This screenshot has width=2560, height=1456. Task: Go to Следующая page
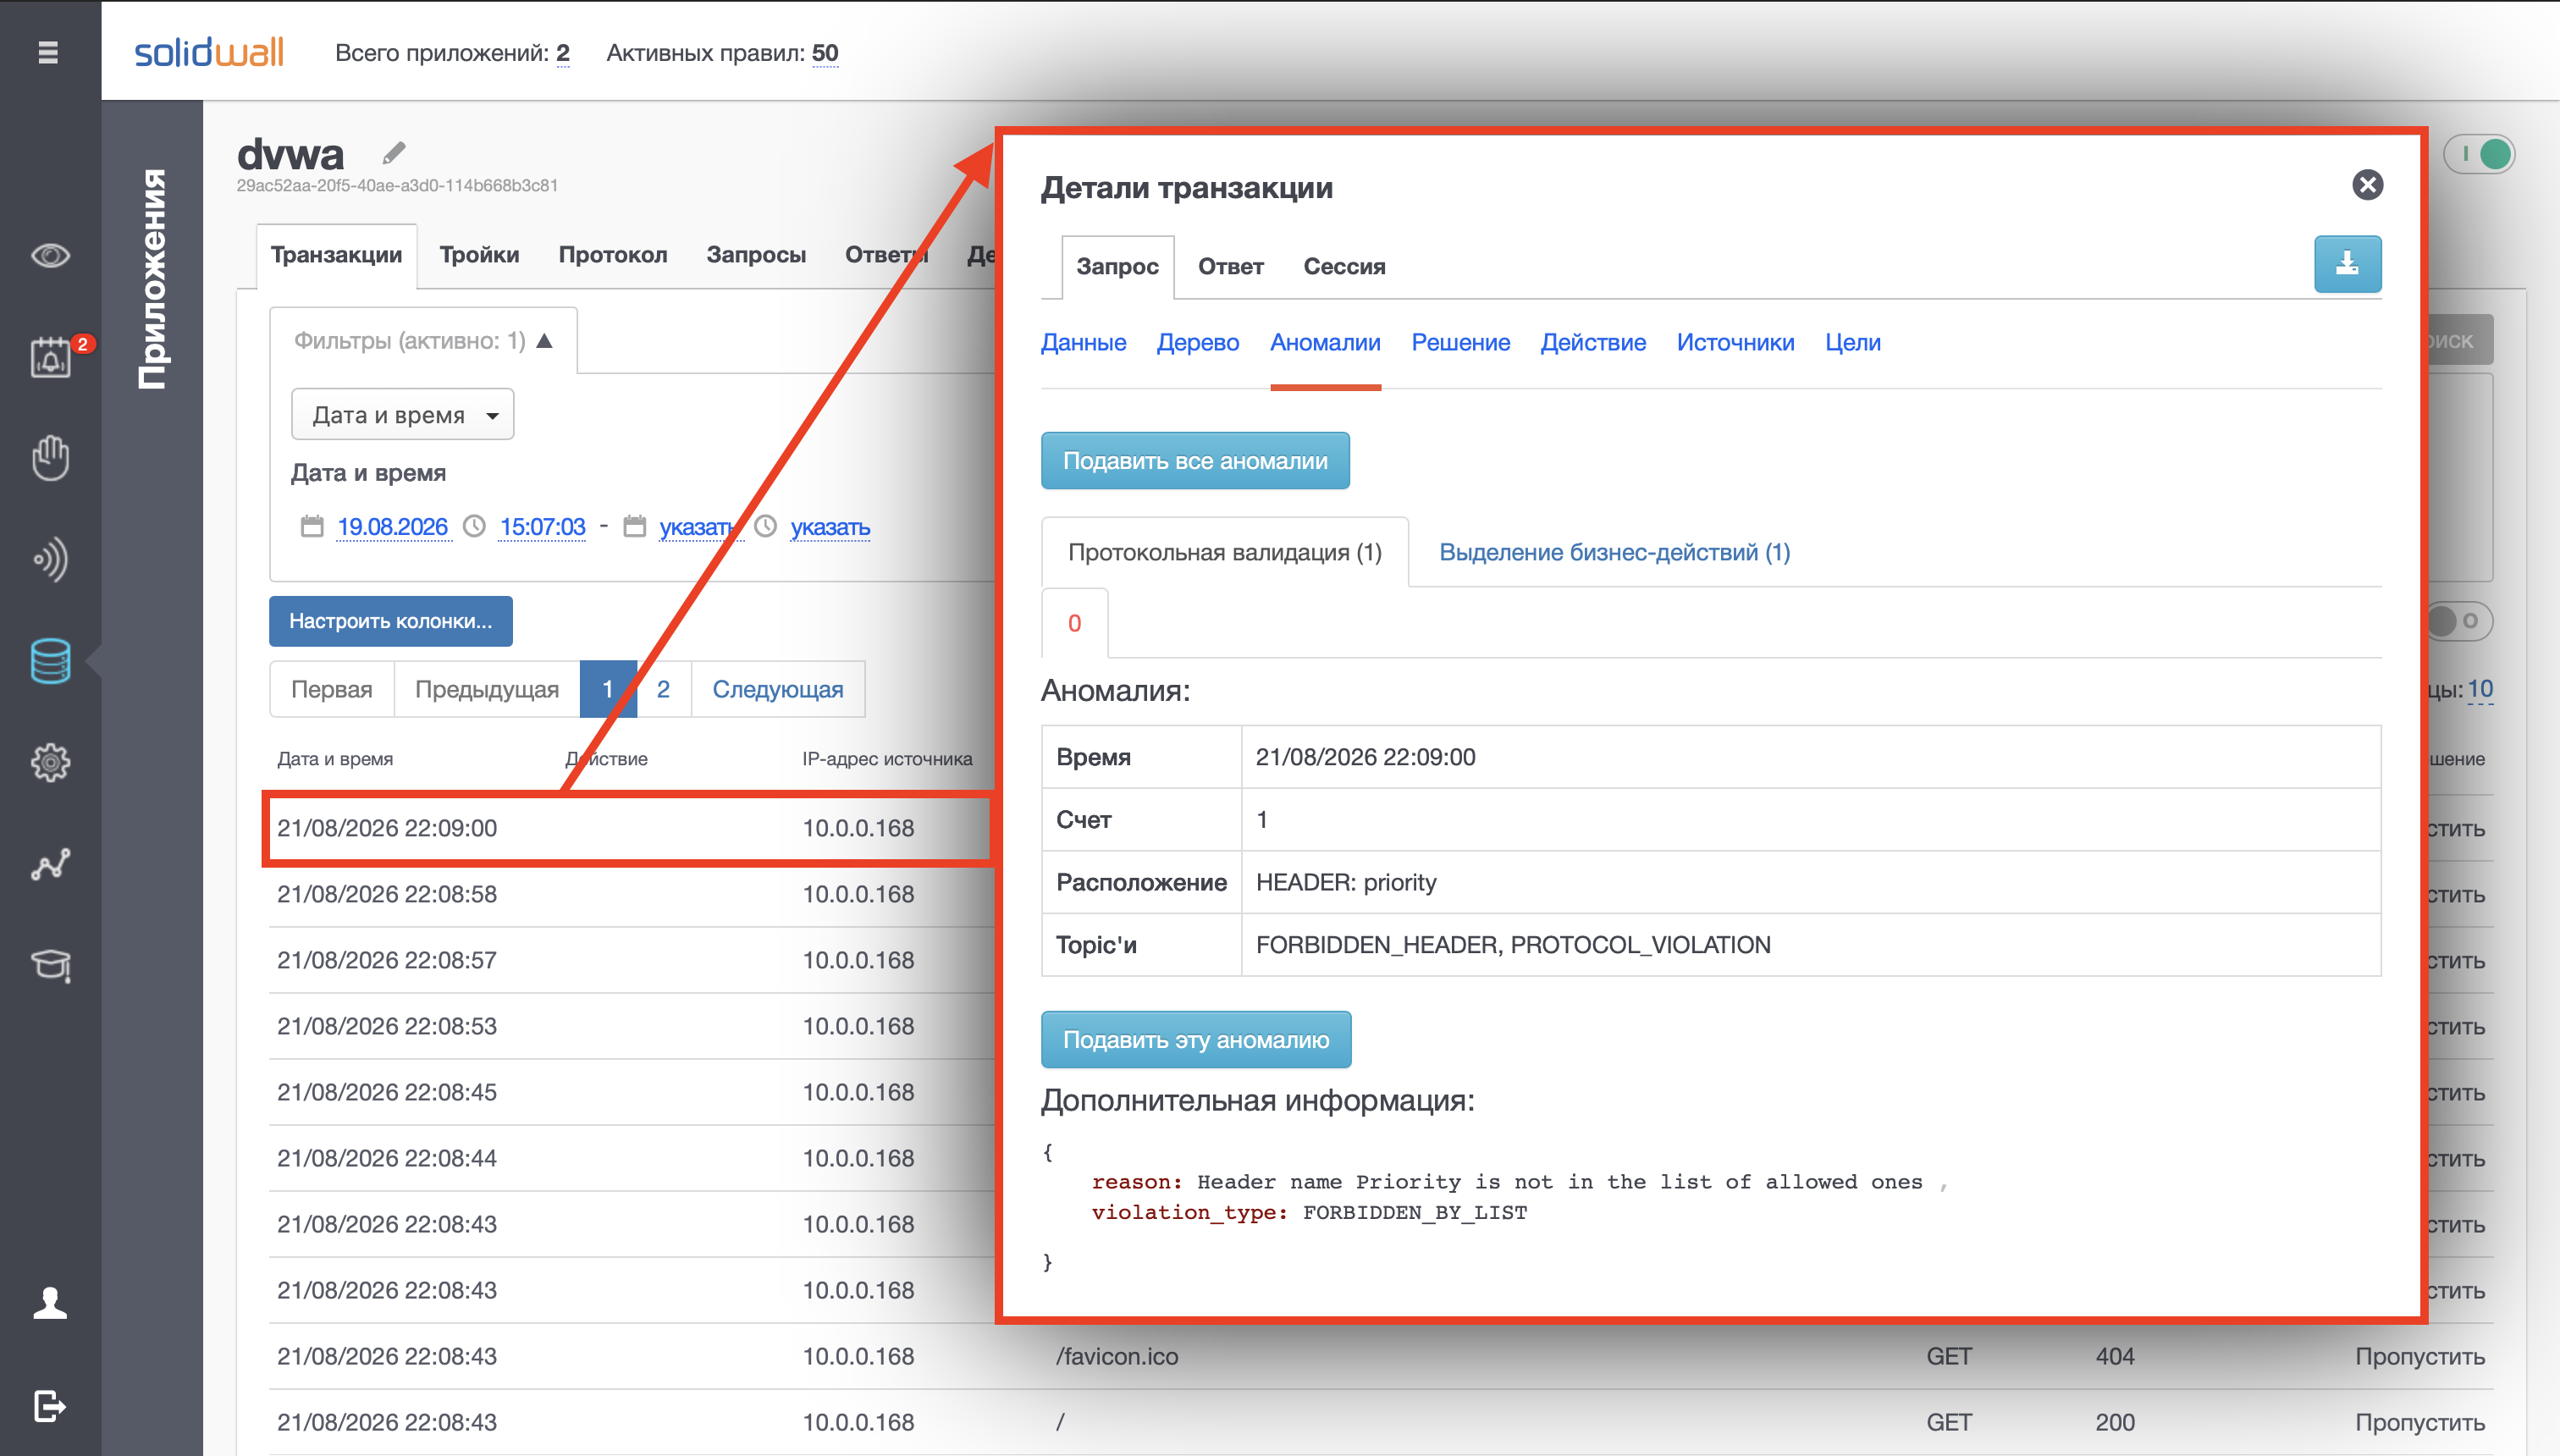pyautogui.click(x=778, y=689)
